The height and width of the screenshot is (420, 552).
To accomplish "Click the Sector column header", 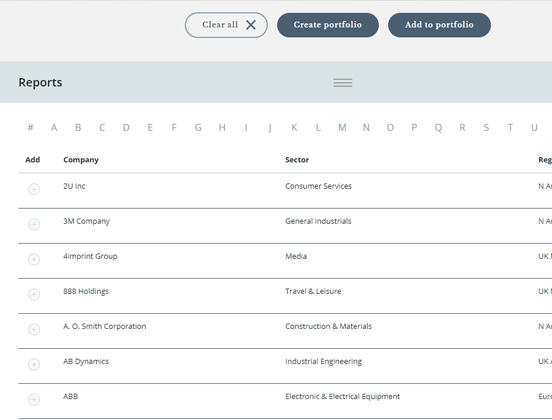I will coord(297,160).
